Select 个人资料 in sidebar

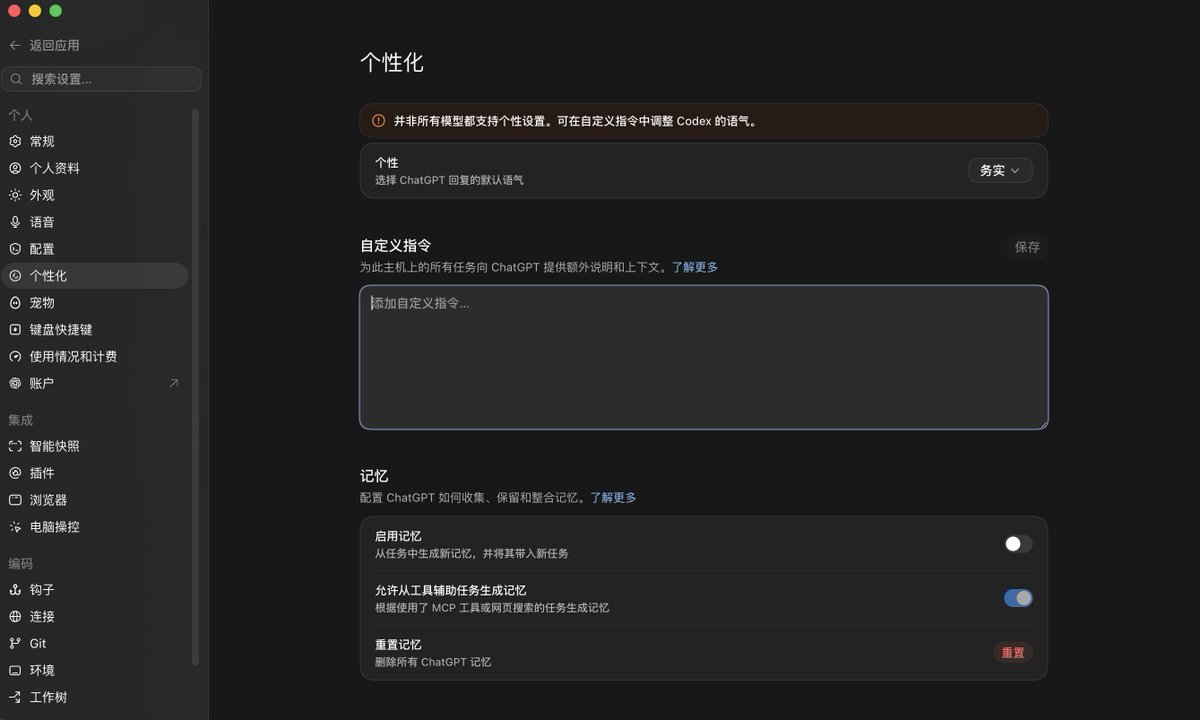[94, 168]
